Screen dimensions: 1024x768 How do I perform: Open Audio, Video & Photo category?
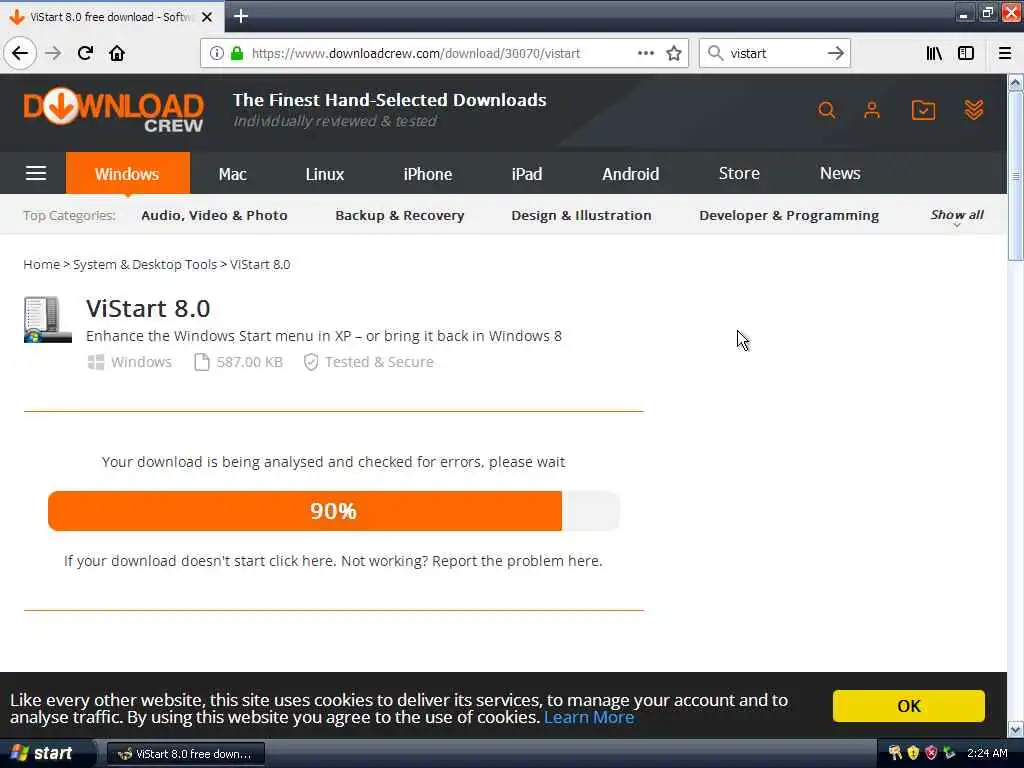click(214, 216)
